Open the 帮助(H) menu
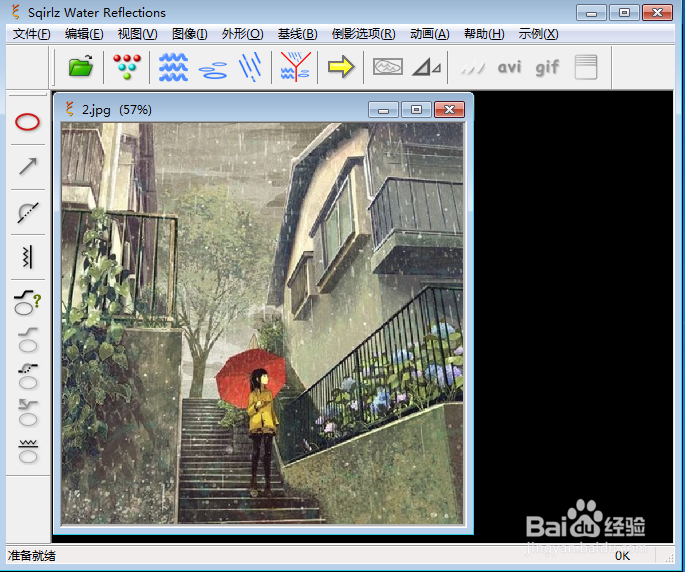This screenshot has width=685, height=572. click(484, 34)
